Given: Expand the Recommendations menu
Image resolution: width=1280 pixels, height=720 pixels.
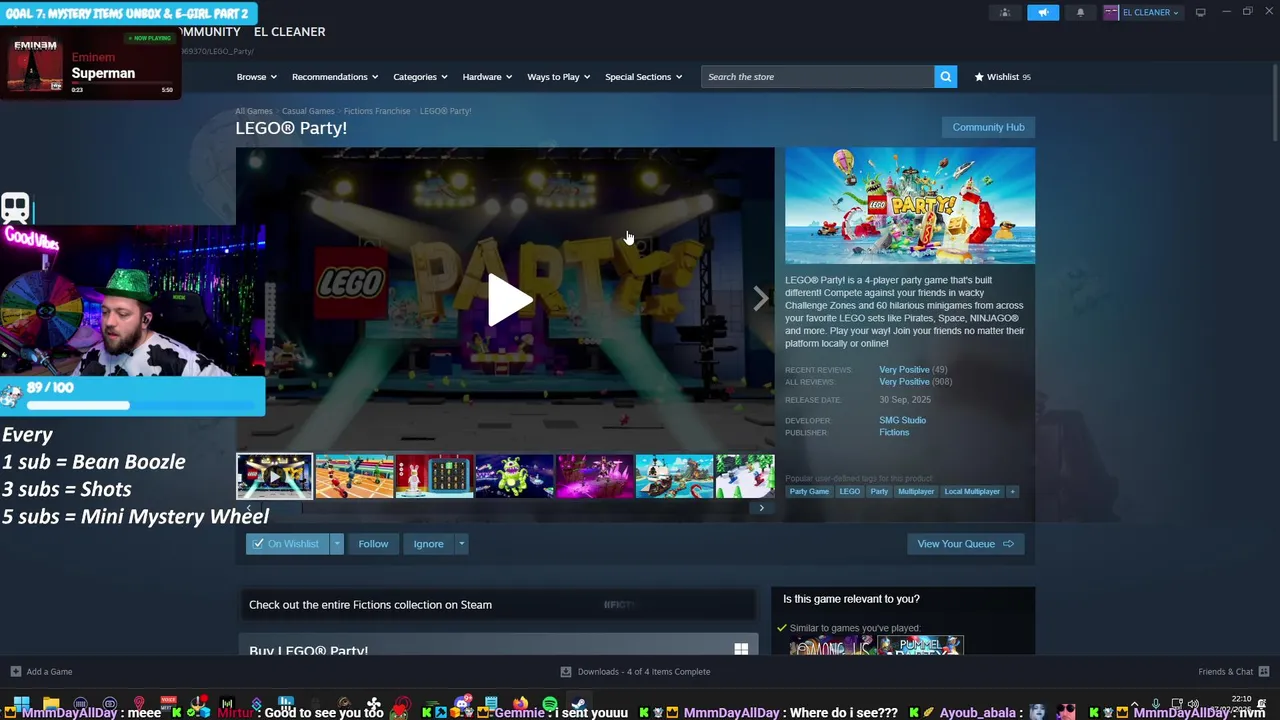Looking at the screenshot, I should (334, 77).
